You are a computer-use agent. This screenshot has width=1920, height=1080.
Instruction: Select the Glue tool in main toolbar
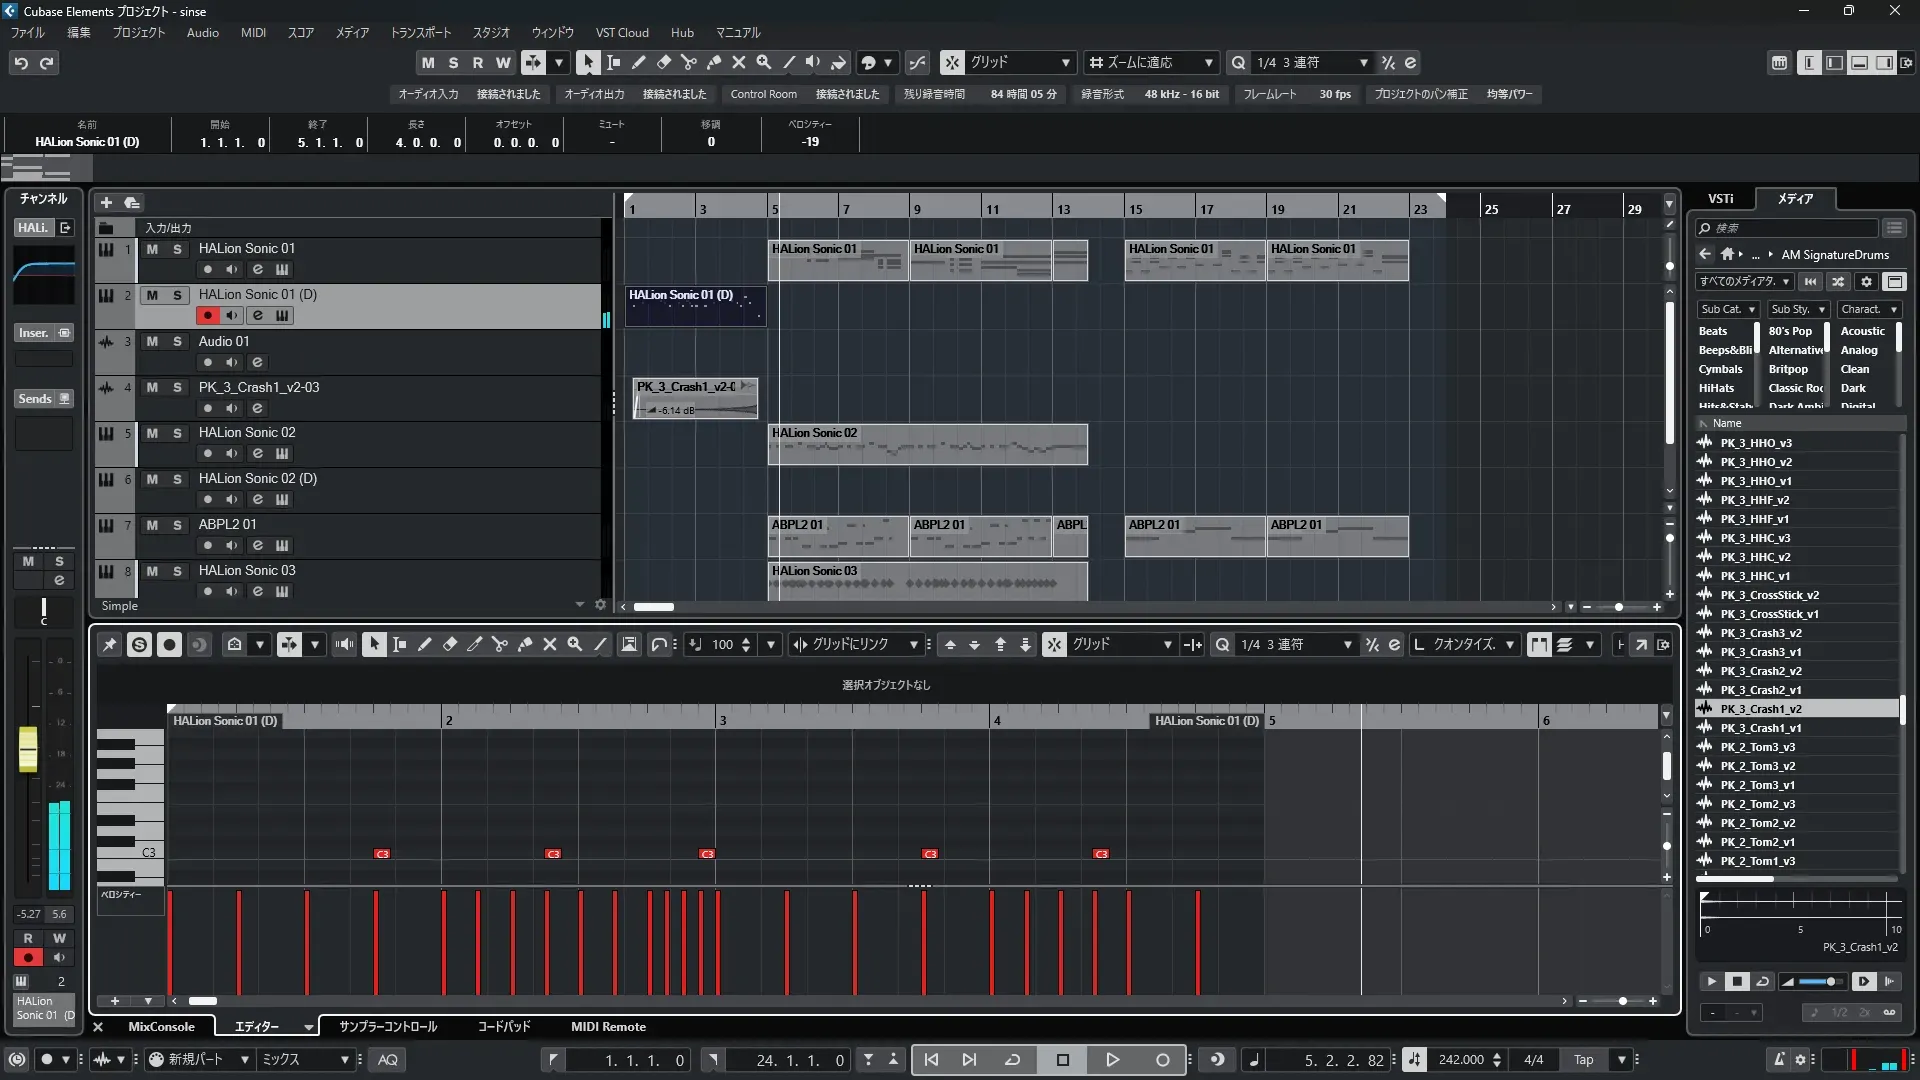pyautogui.click(x=713, y=62)
